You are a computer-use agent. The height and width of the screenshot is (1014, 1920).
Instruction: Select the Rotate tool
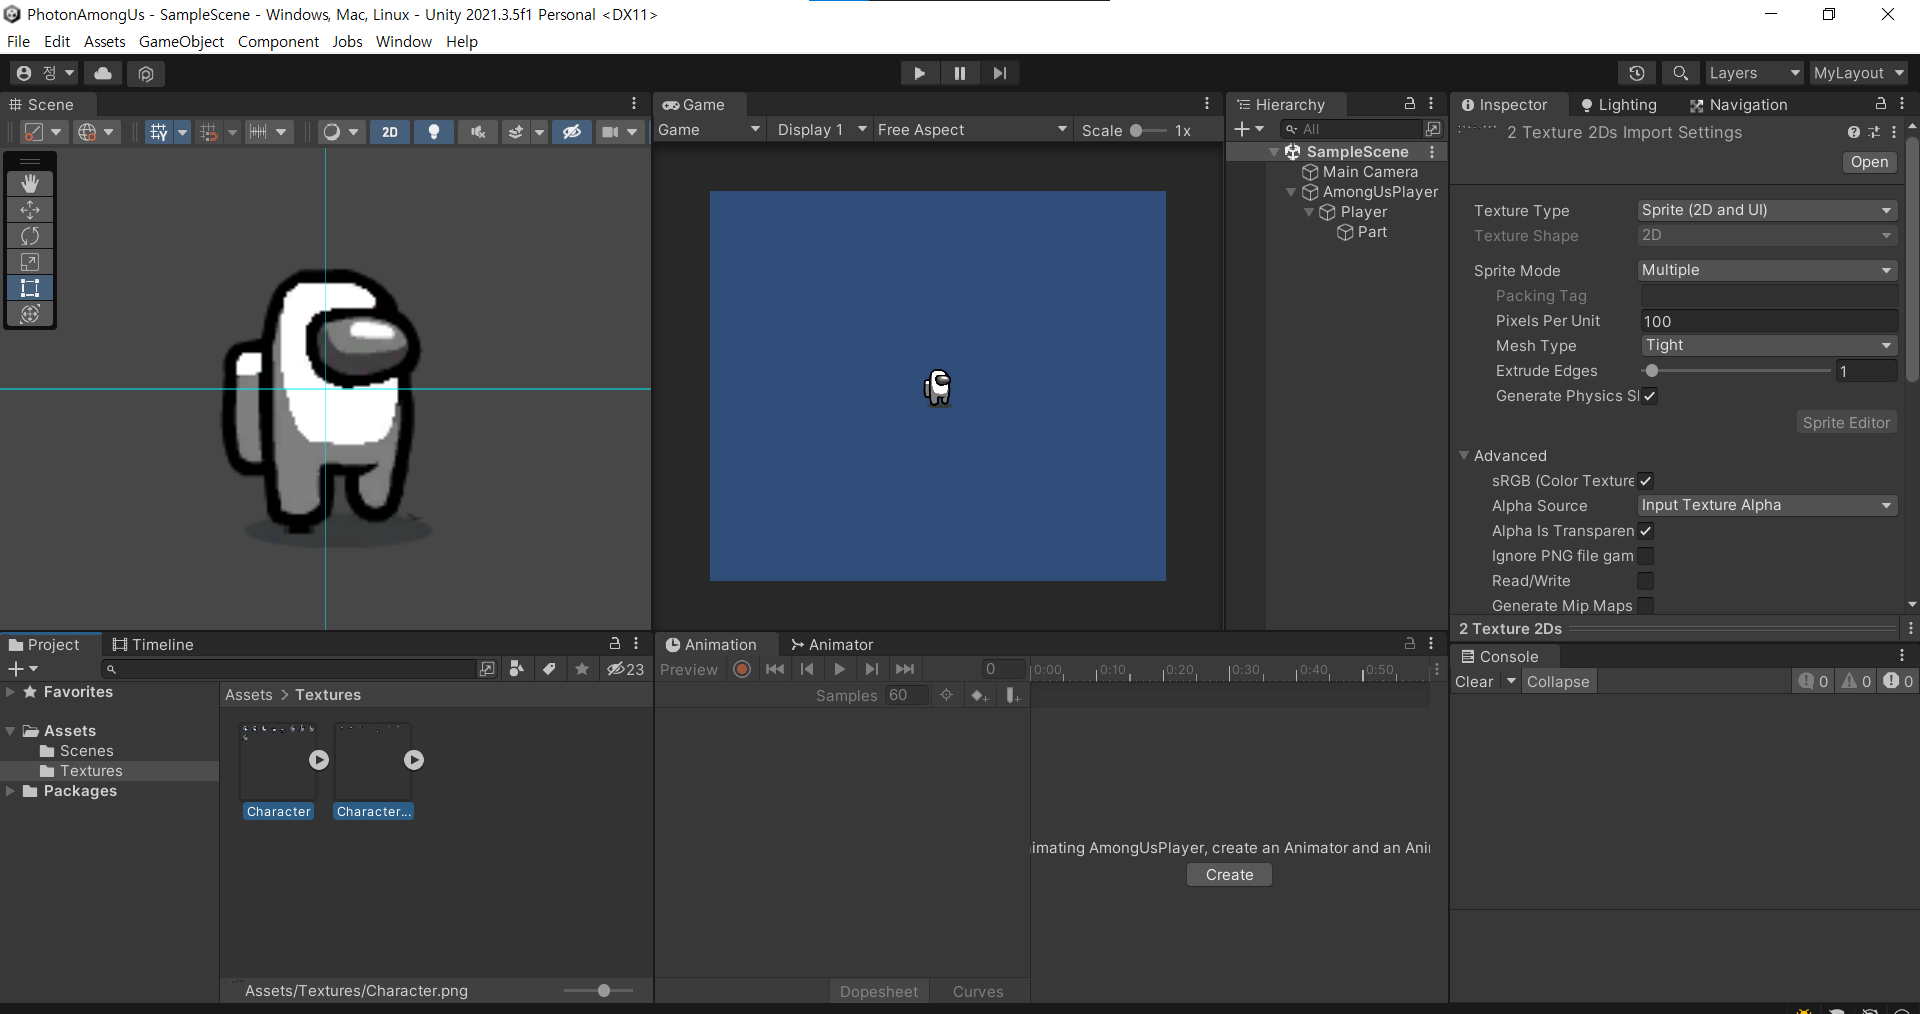30,235
